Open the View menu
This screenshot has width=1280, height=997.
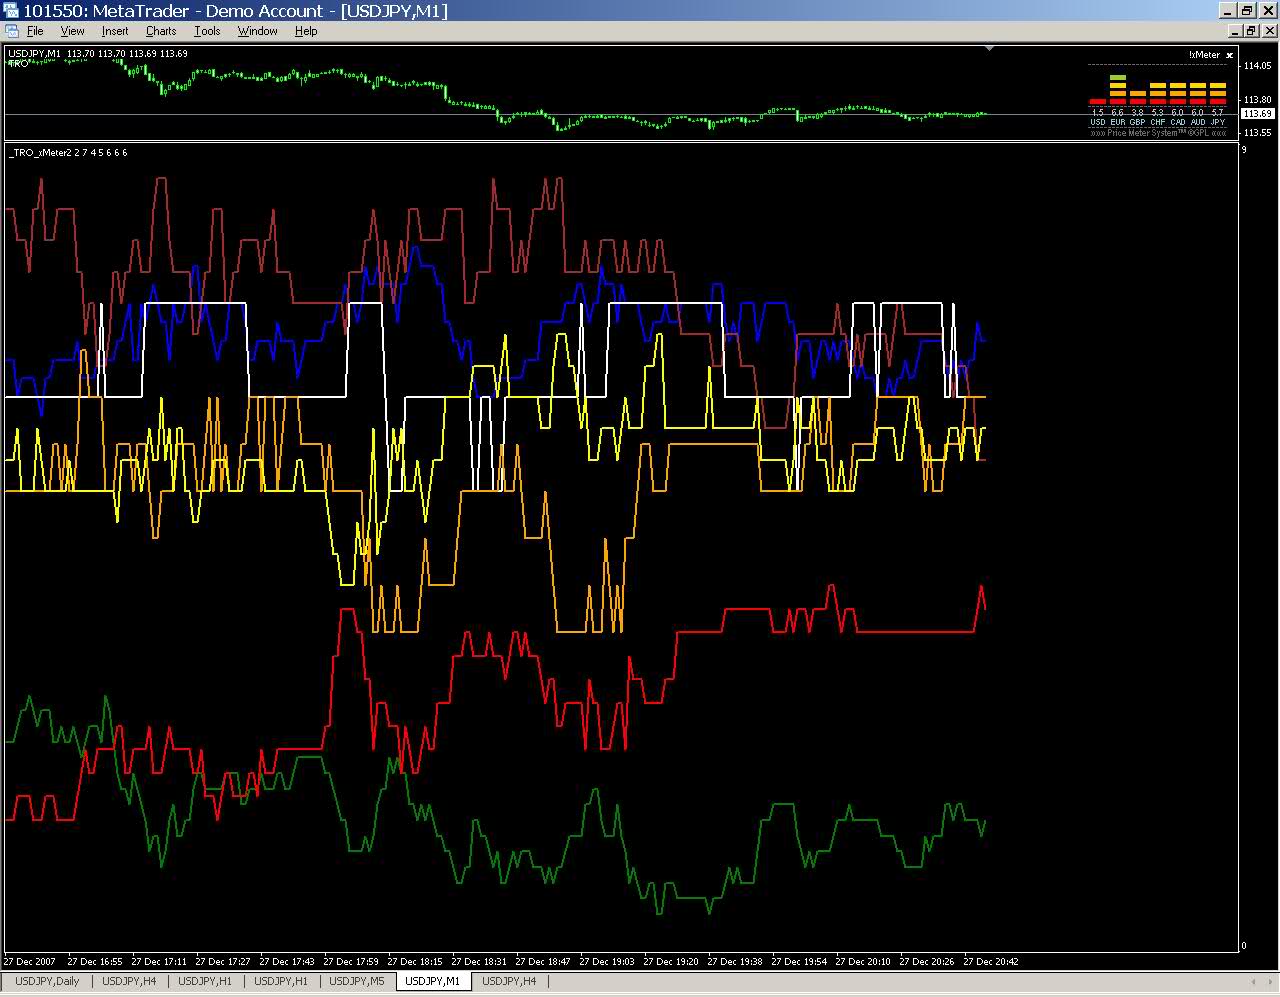pos(72,31)
